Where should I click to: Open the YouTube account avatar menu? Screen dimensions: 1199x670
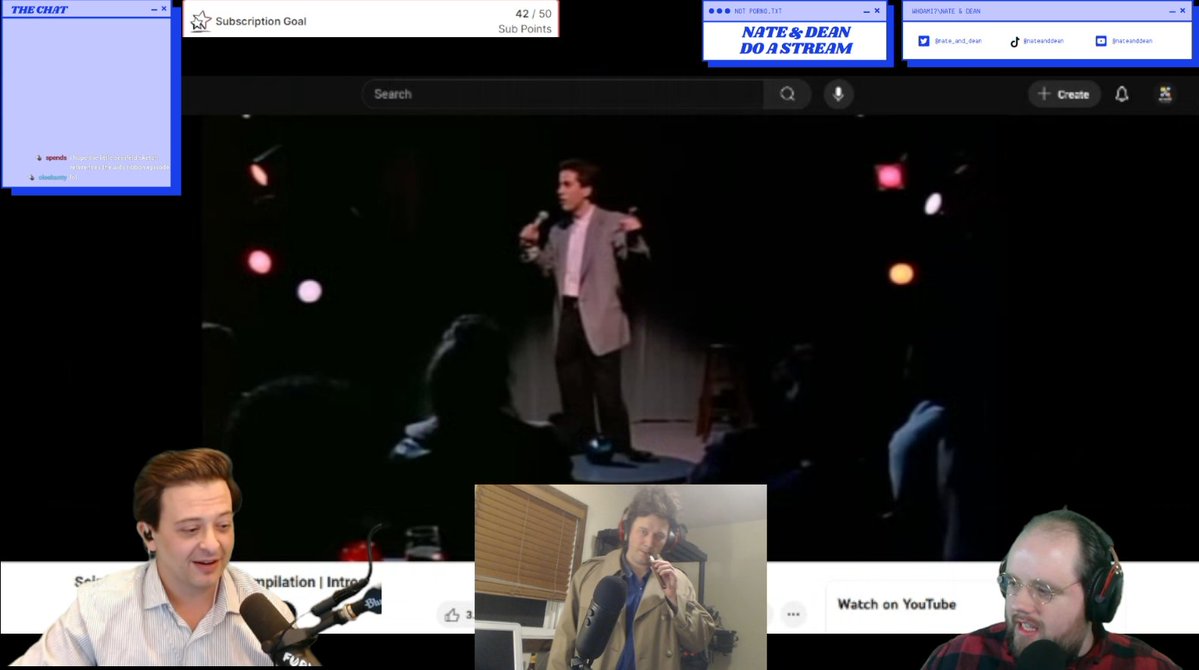pos(1165,94)
